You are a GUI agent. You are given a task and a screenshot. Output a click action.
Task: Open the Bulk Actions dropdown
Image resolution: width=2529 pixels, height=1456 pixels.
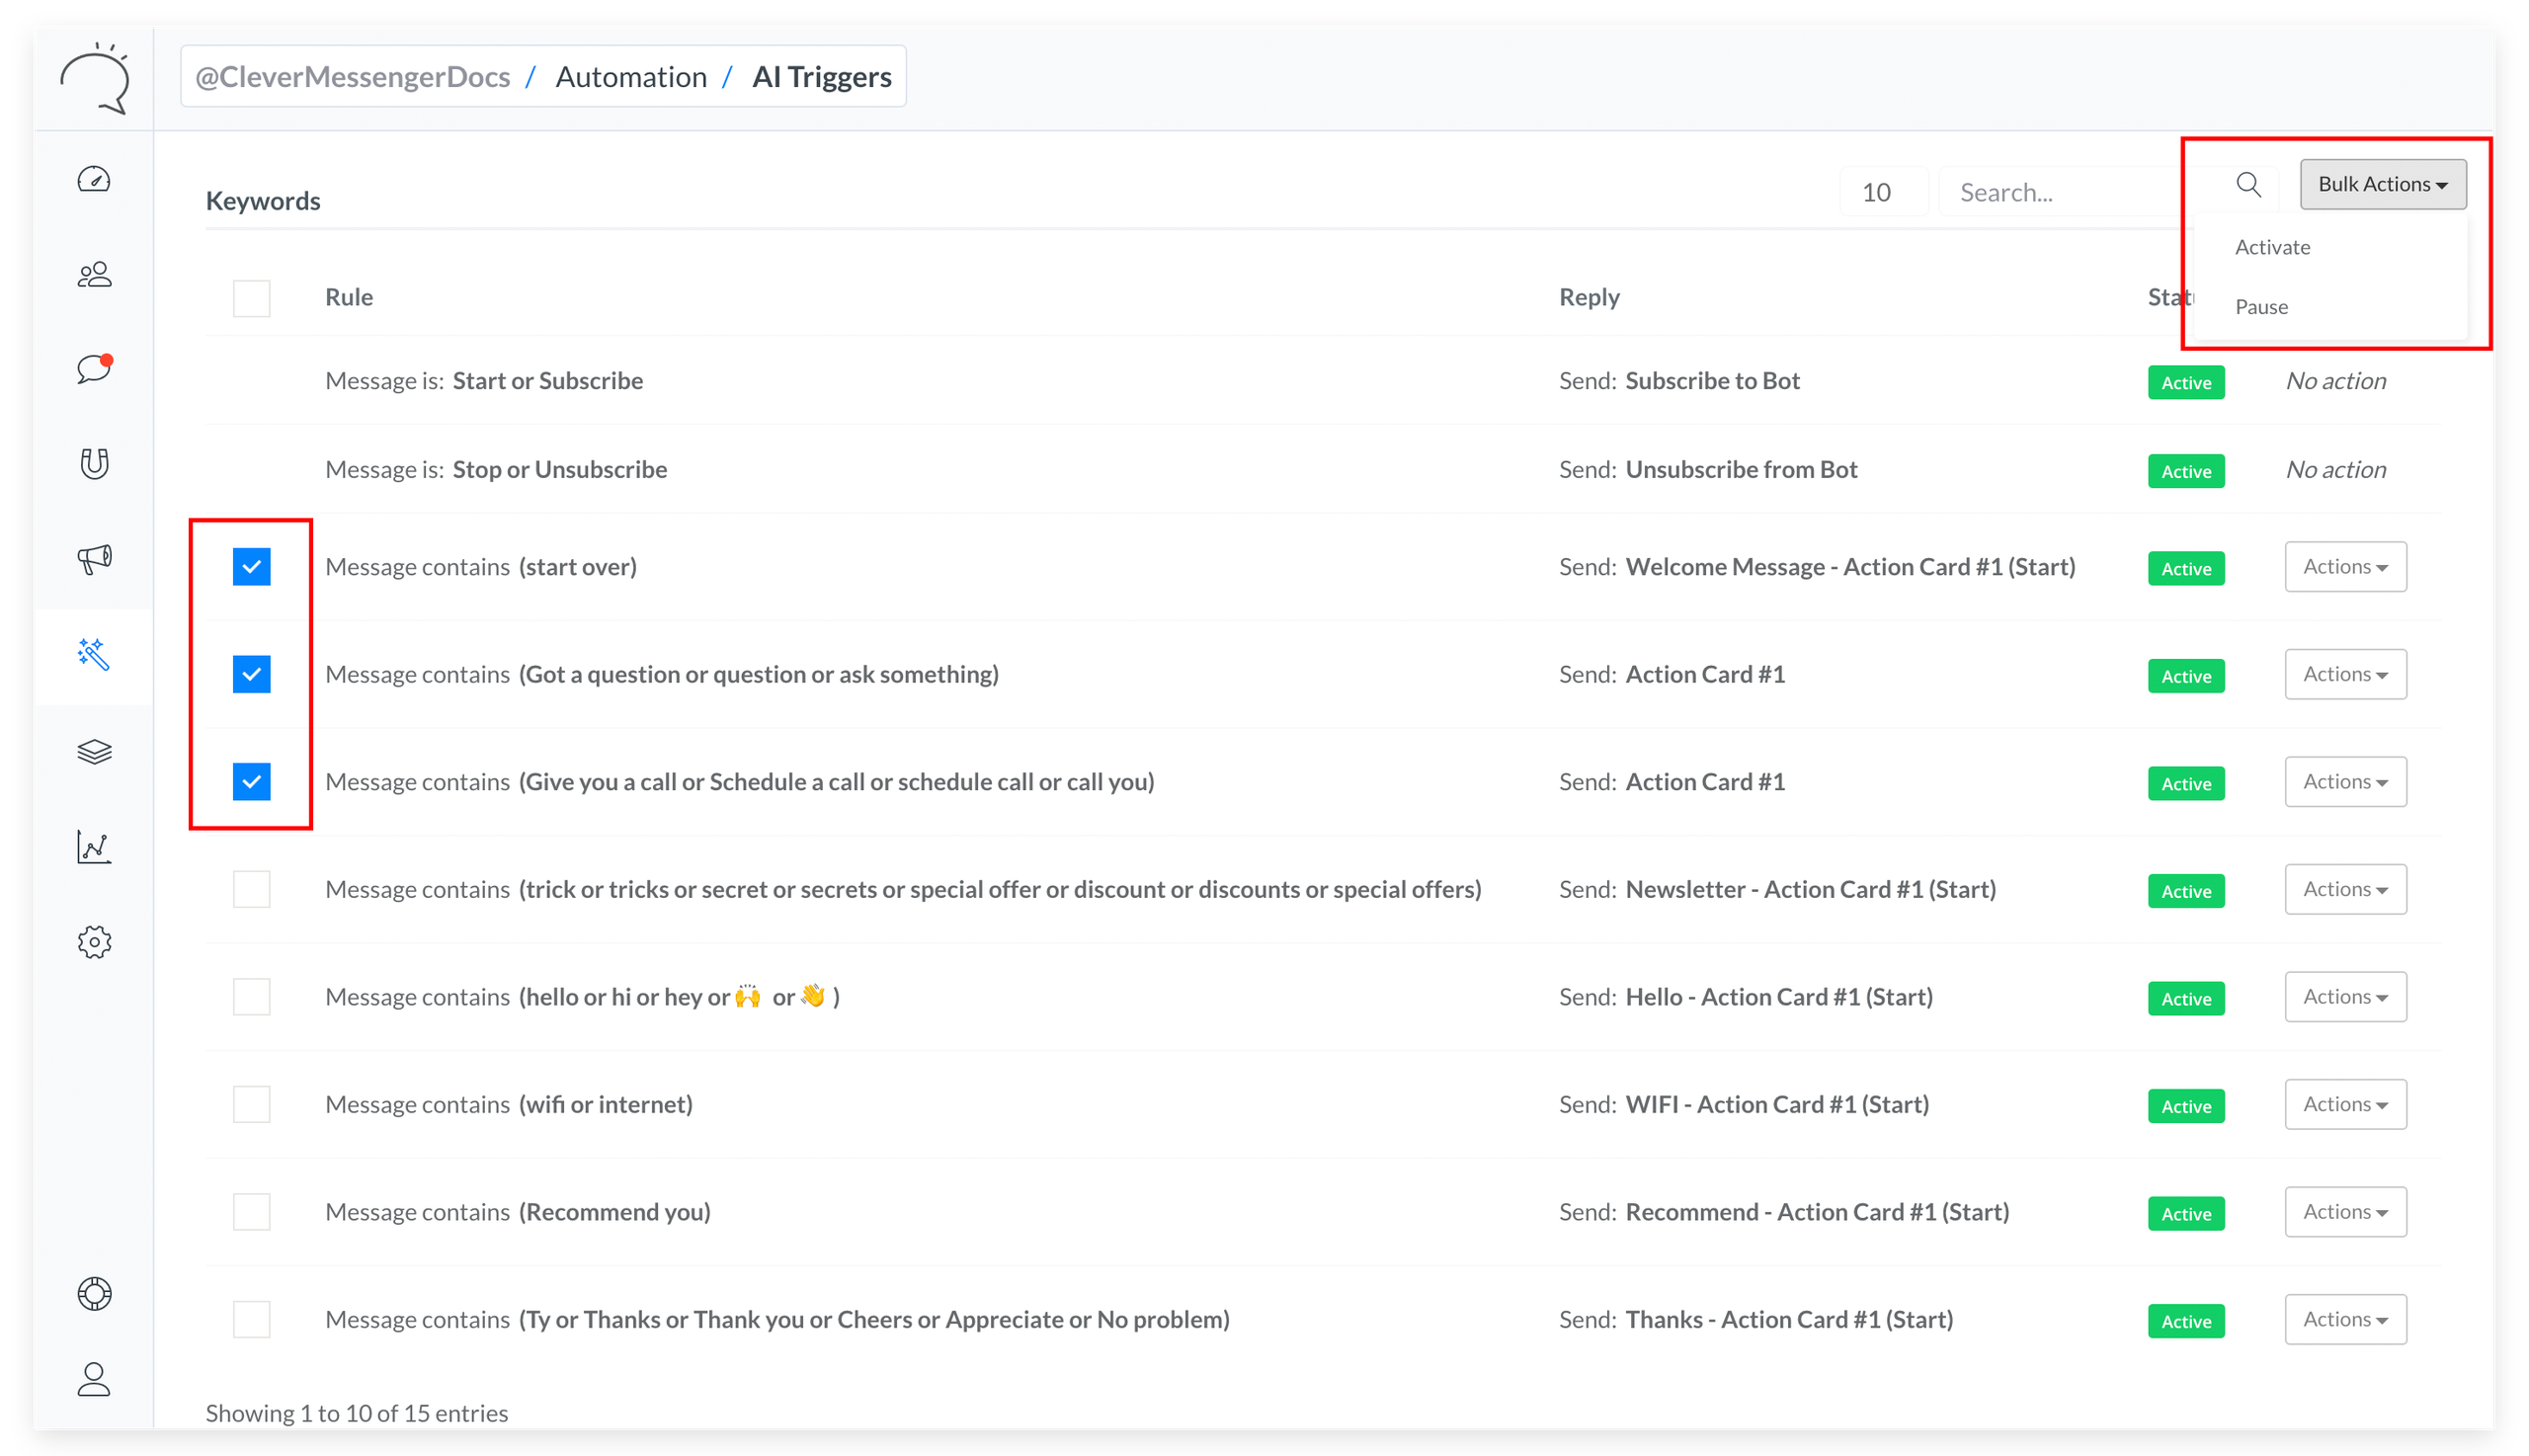(x=2382, y=185)
